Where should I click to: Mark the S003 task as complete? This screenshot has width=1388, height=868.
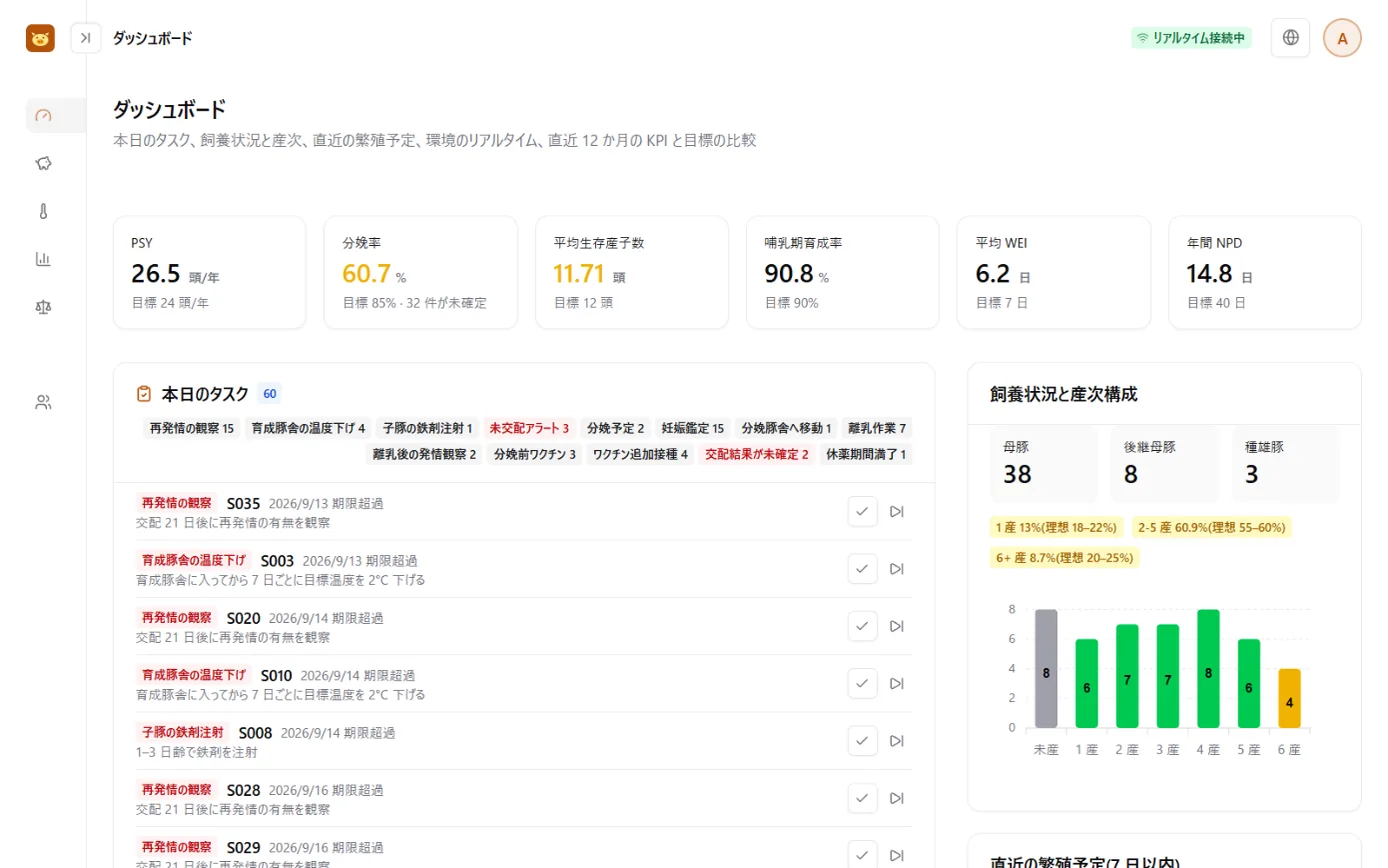click(862, 569)
